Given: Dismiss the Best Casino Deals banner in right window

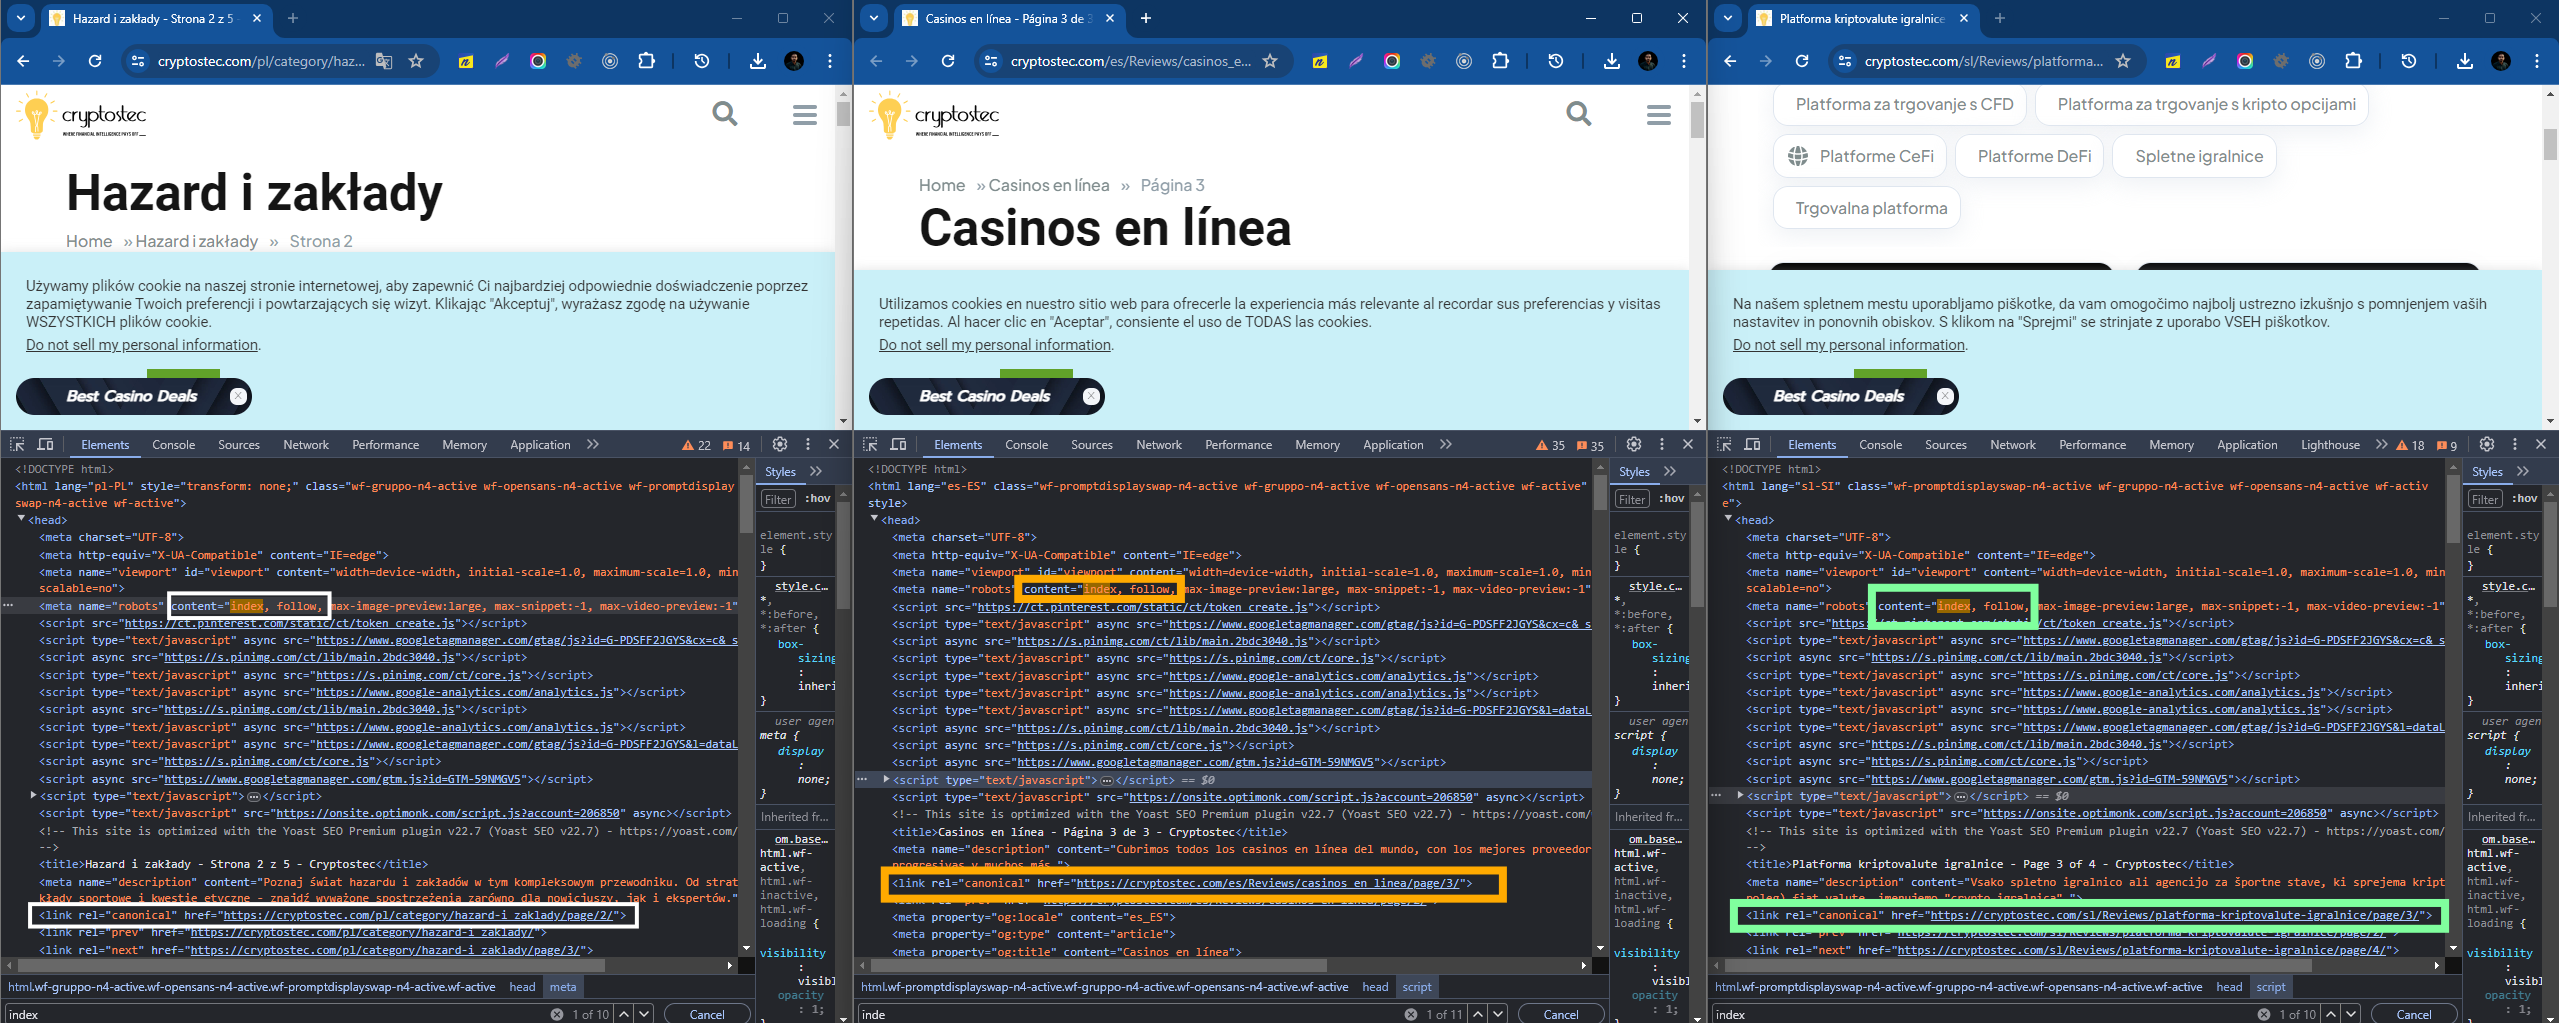Looking at the screenshot, I should [1945, 396].
